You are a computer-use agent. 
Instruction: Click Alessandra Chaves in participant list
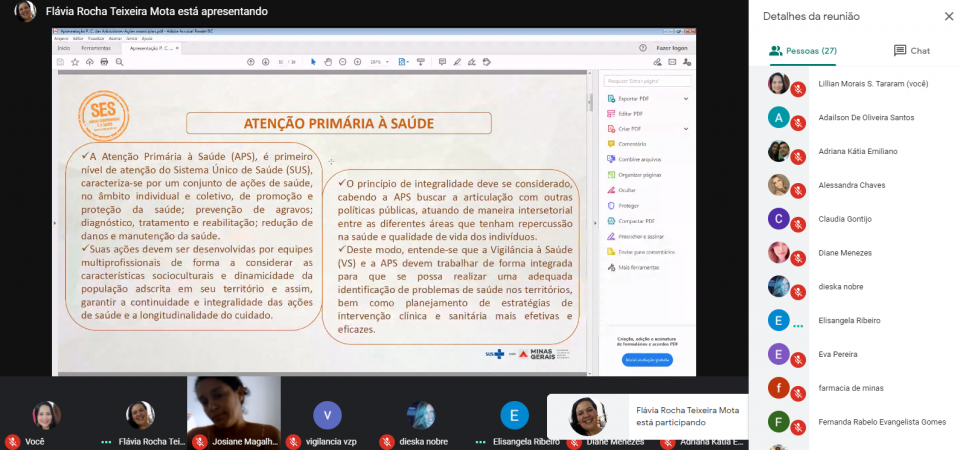tap(854, 185)
